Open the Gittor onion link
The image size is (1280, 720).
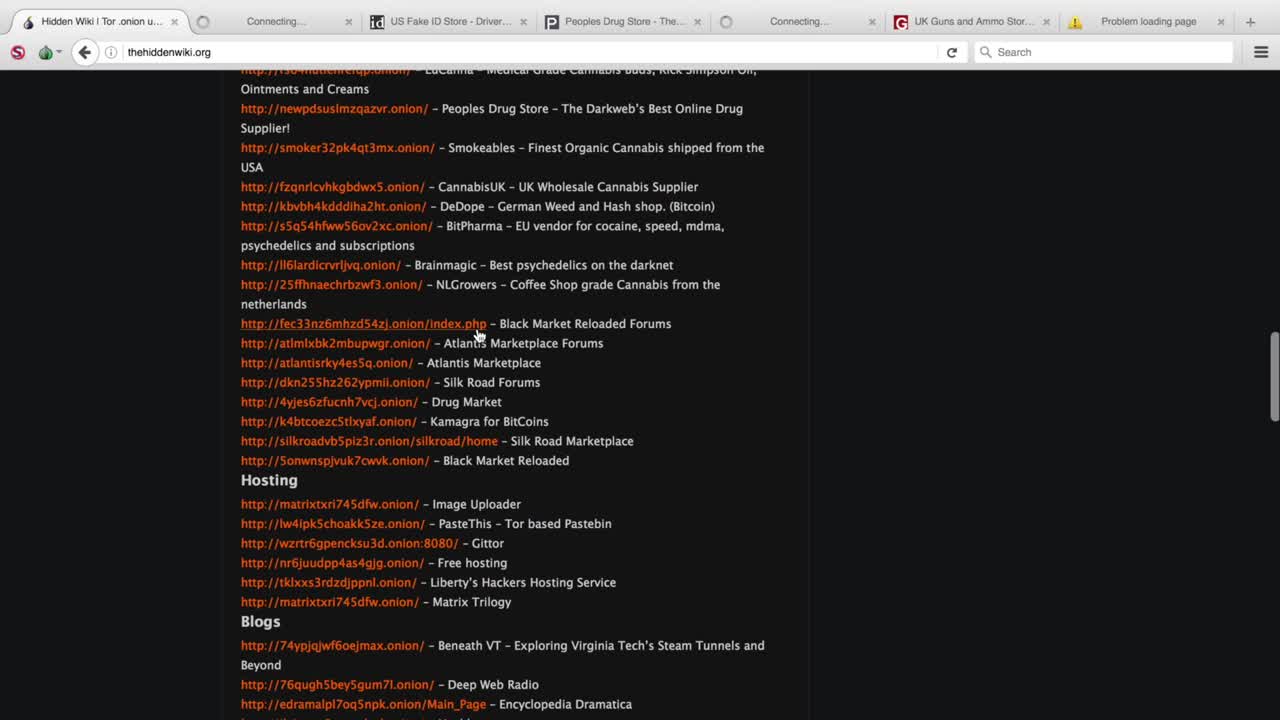click(x=350, y=543)
